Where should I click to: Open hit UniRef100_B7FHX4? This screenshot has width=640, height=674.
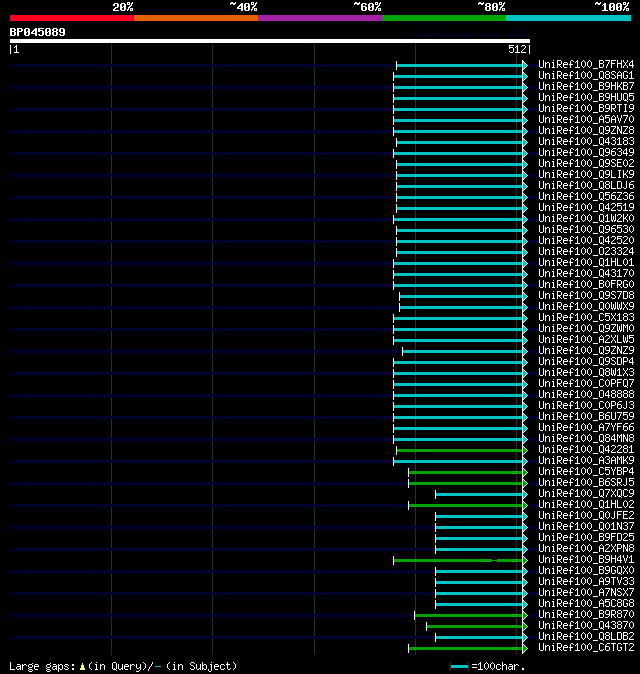point(586,64)
